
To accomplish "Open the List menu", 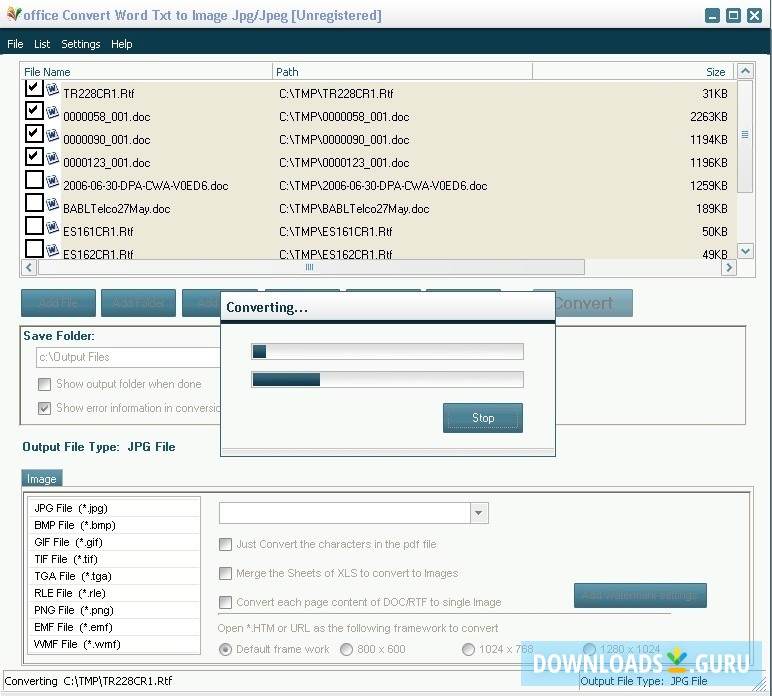I will 42,44.
